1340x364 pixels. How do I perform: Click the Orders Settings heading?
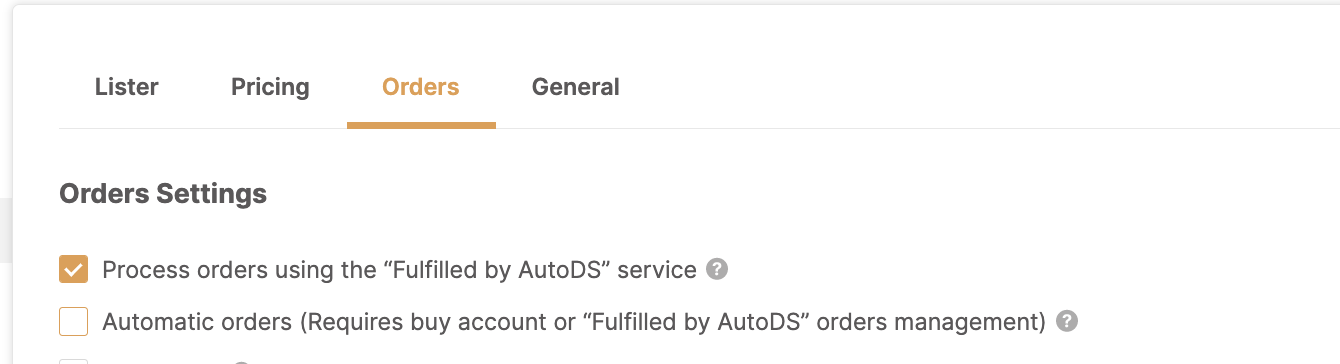click(x=163, y=193)
